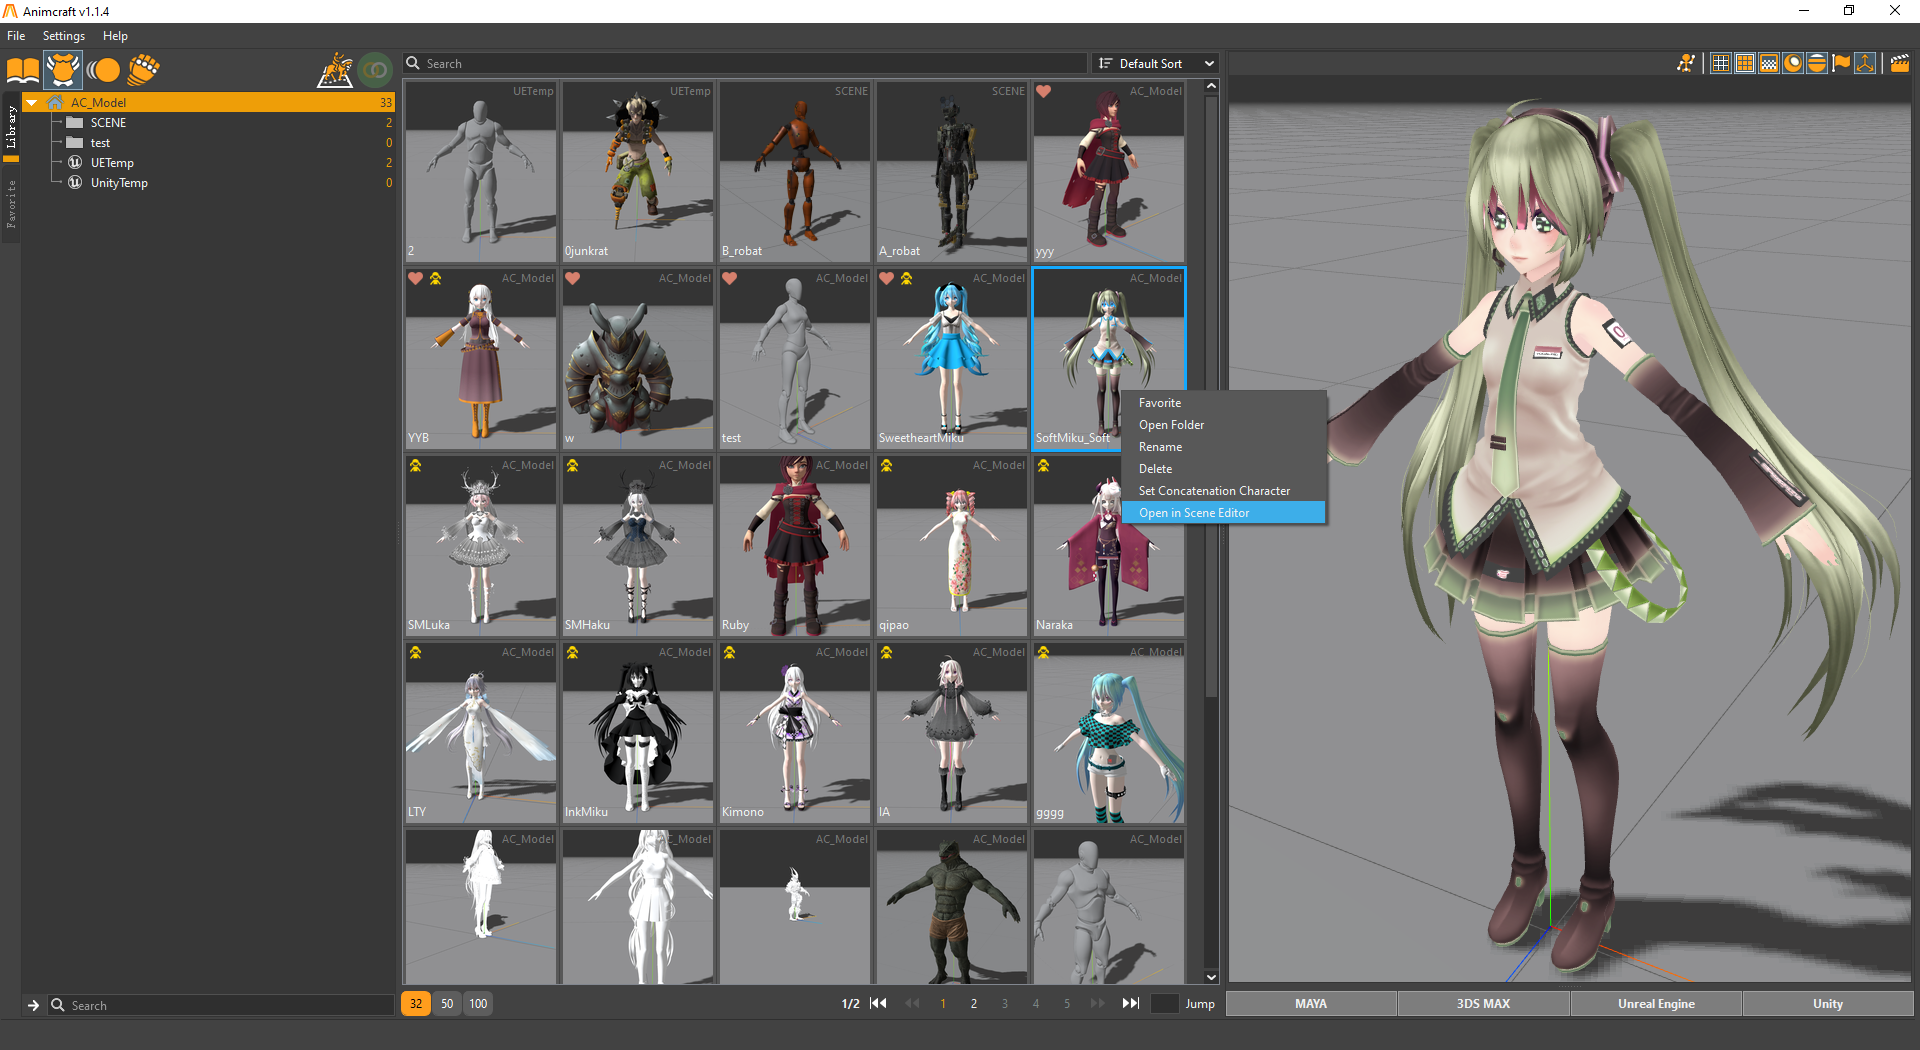Set page size to 50 items

pos(447,1004)
